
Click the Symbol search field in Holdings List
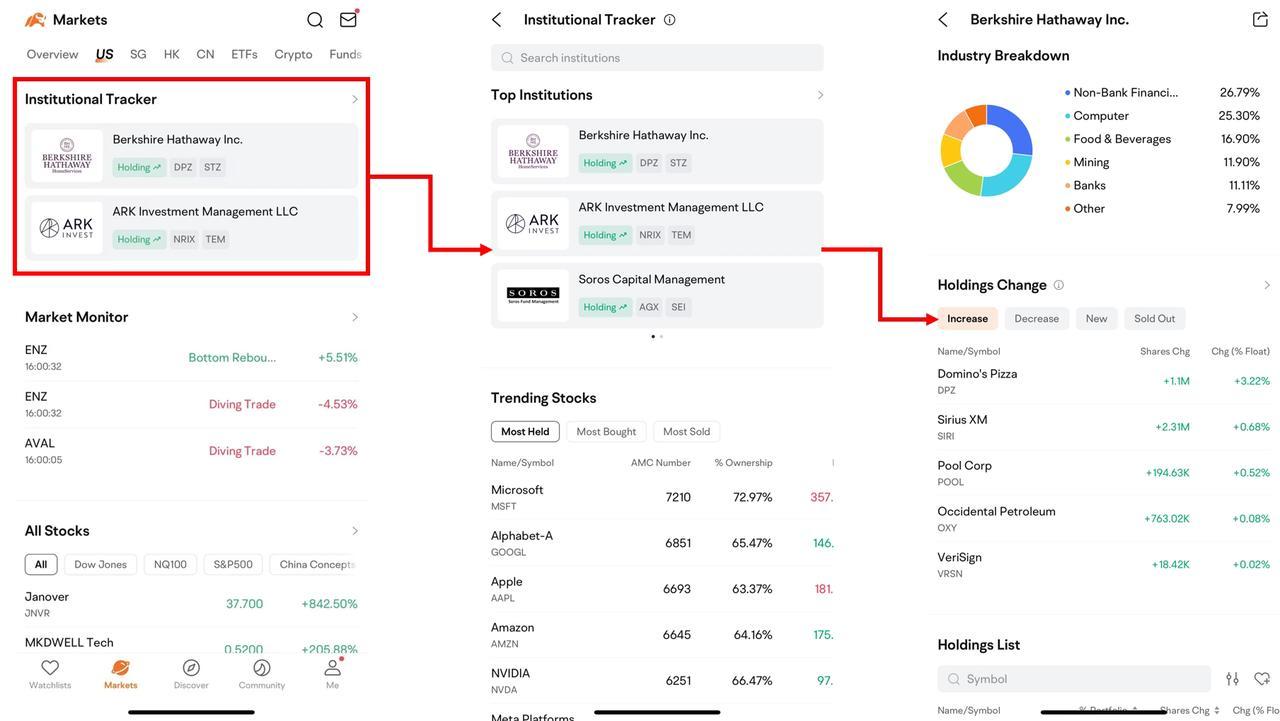tap(1074, 679)
